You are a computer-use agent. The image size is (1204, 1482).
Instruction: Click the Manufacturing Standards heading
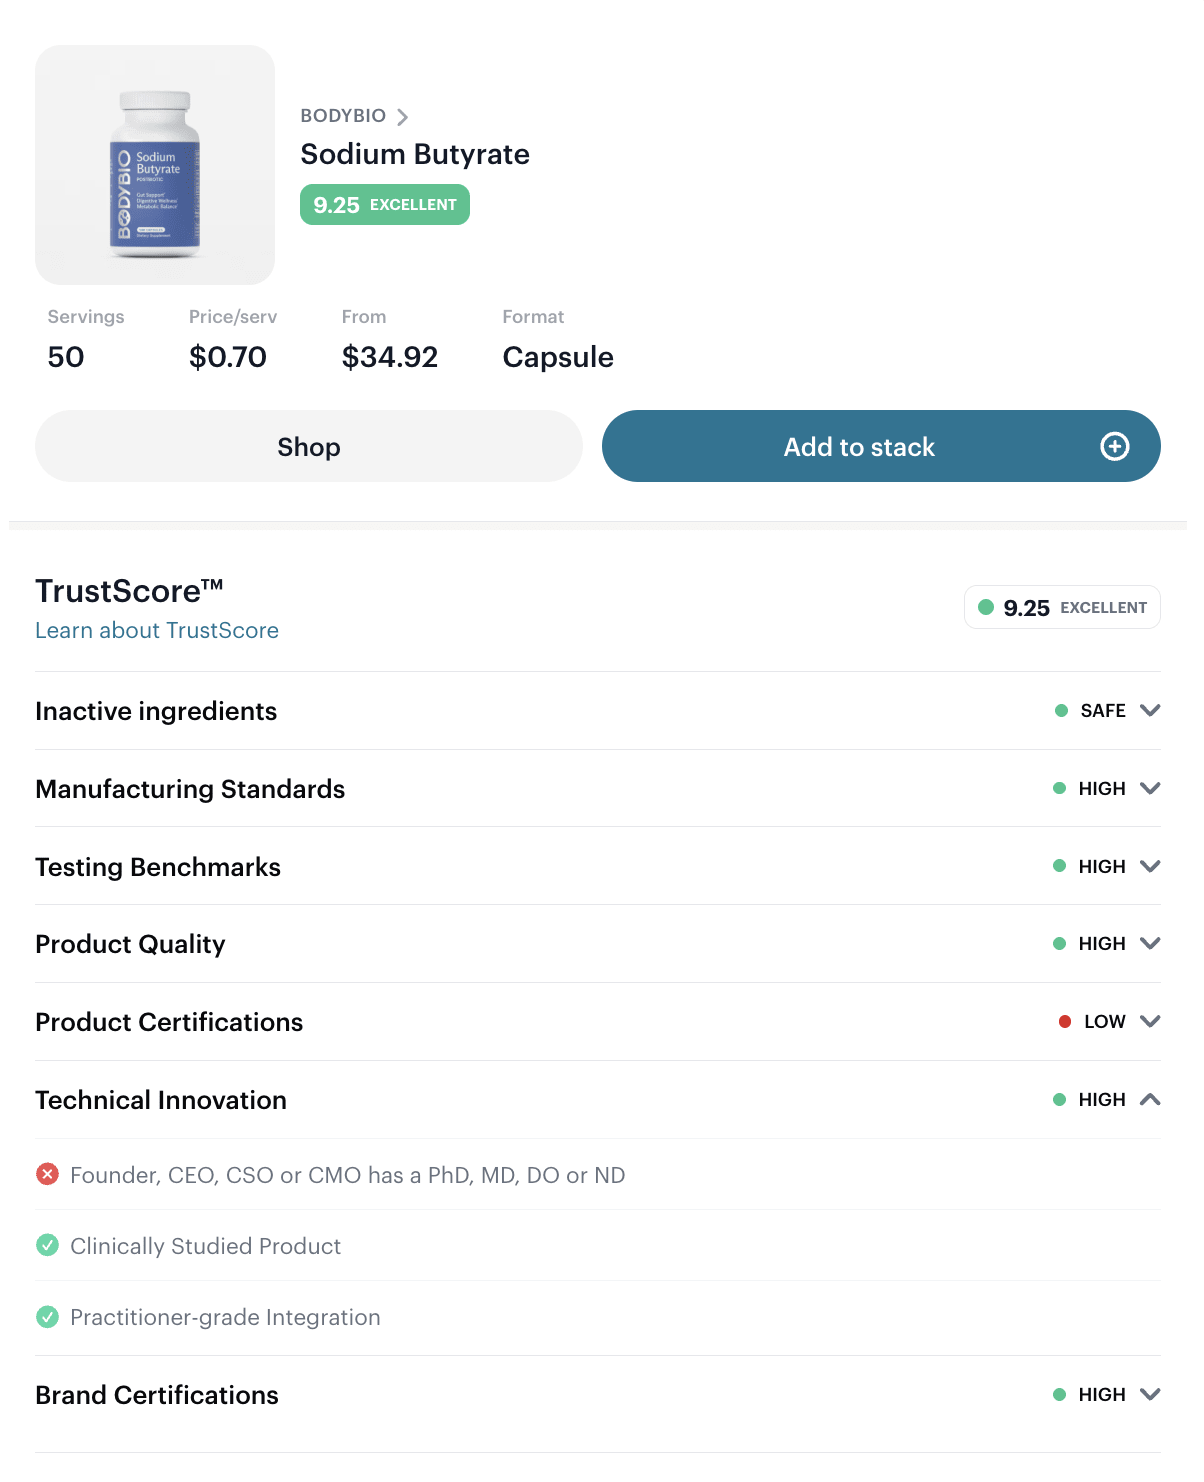190,789
